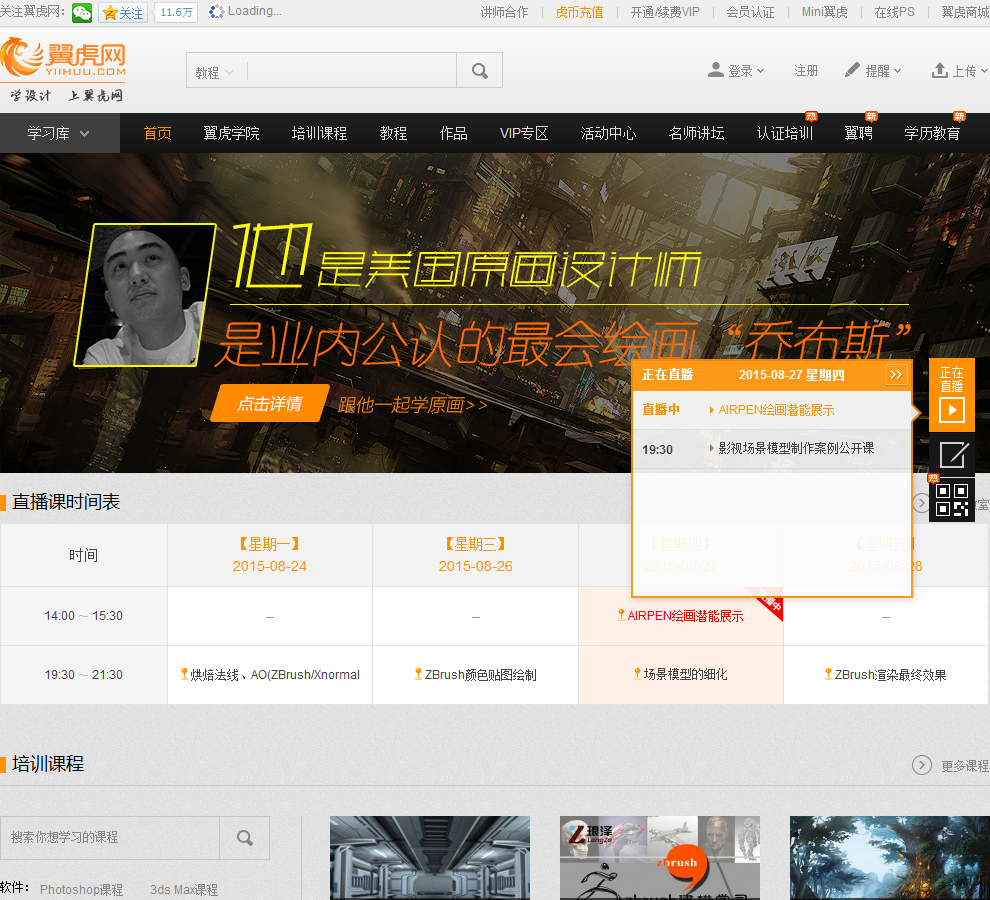
Task: Click the banner designer portrait photo
Action: (145, 295)
